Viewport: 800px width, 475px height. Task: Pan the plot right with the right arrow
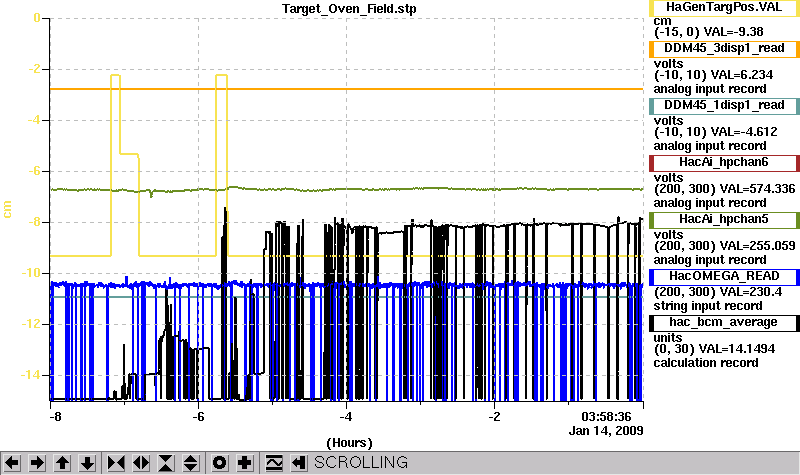[37, 463]
